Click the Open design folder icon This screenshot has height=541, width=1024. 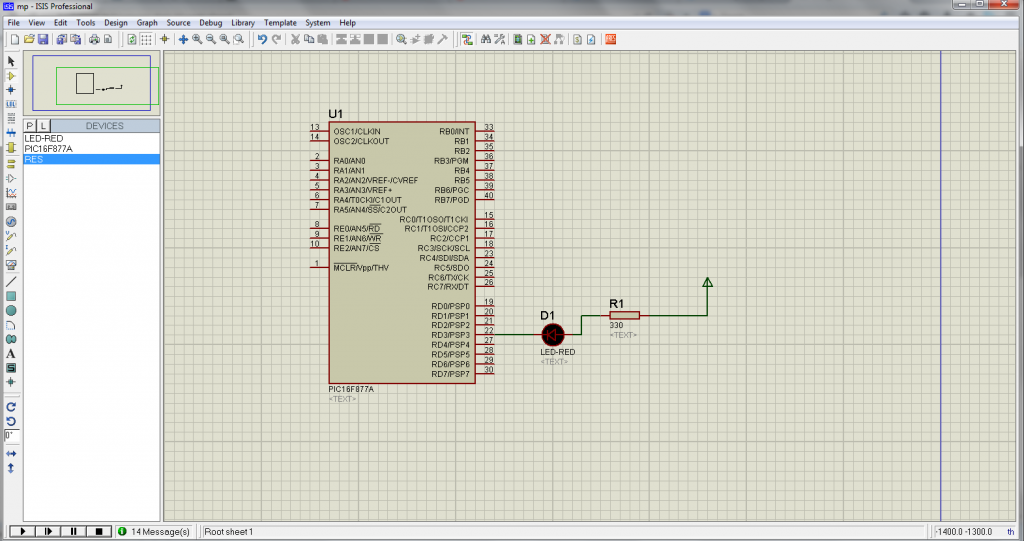[29, 39]
